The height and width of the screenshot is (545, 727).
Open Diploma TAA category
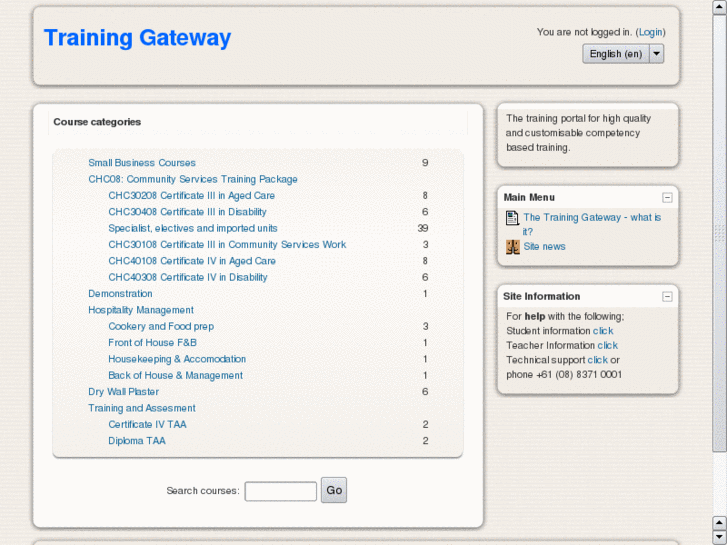[x=137, y=441]
